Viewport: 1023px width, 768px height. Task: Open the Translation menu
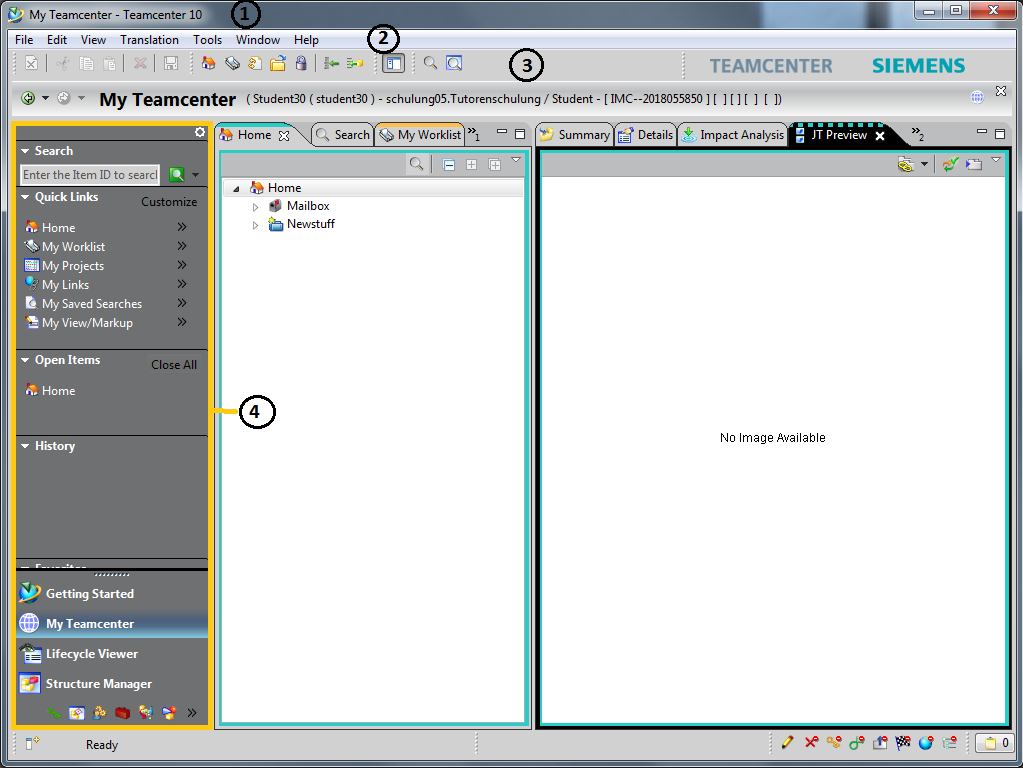149,40
